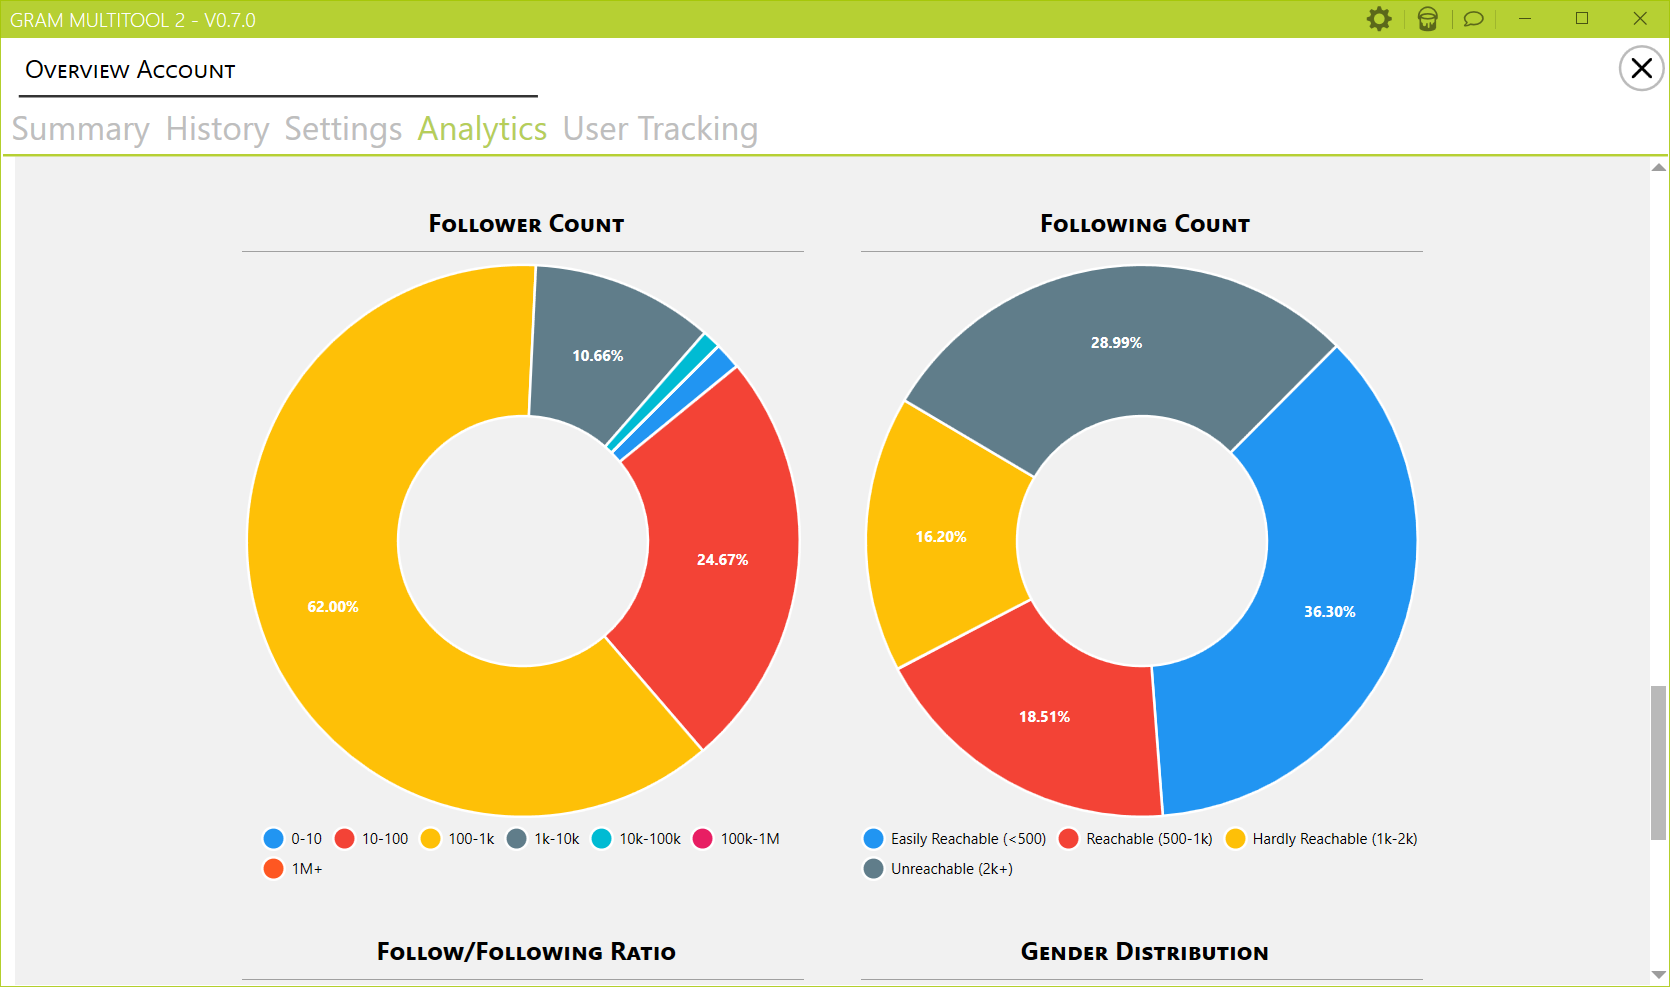Click the scrollbar up arrow
1670x987 pixels.
click(1659, 168)
